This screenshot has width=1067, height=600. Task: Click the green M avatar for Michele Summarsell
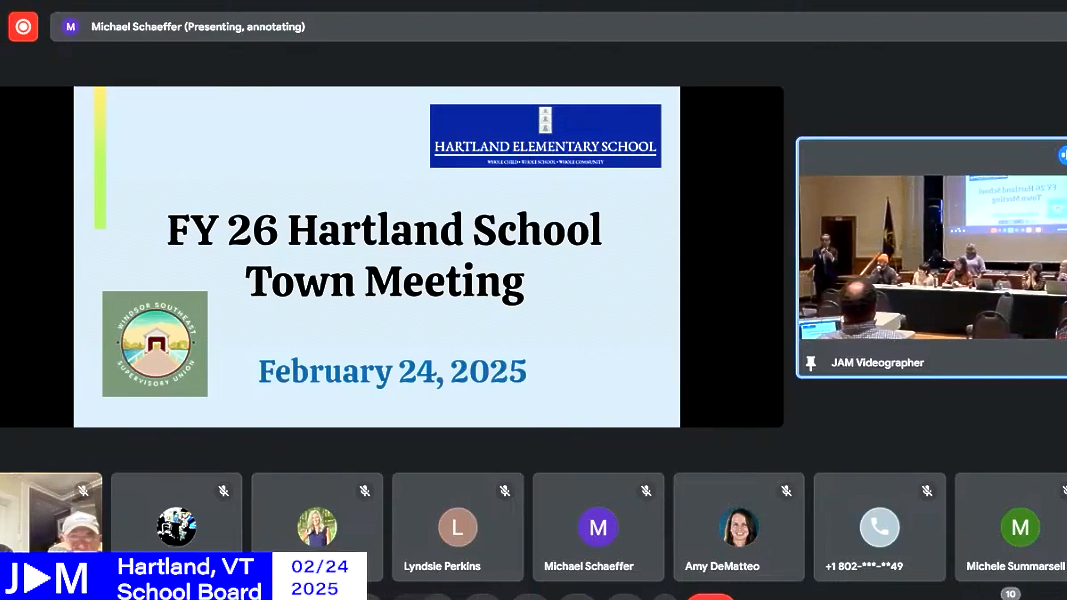[1020, 527]
